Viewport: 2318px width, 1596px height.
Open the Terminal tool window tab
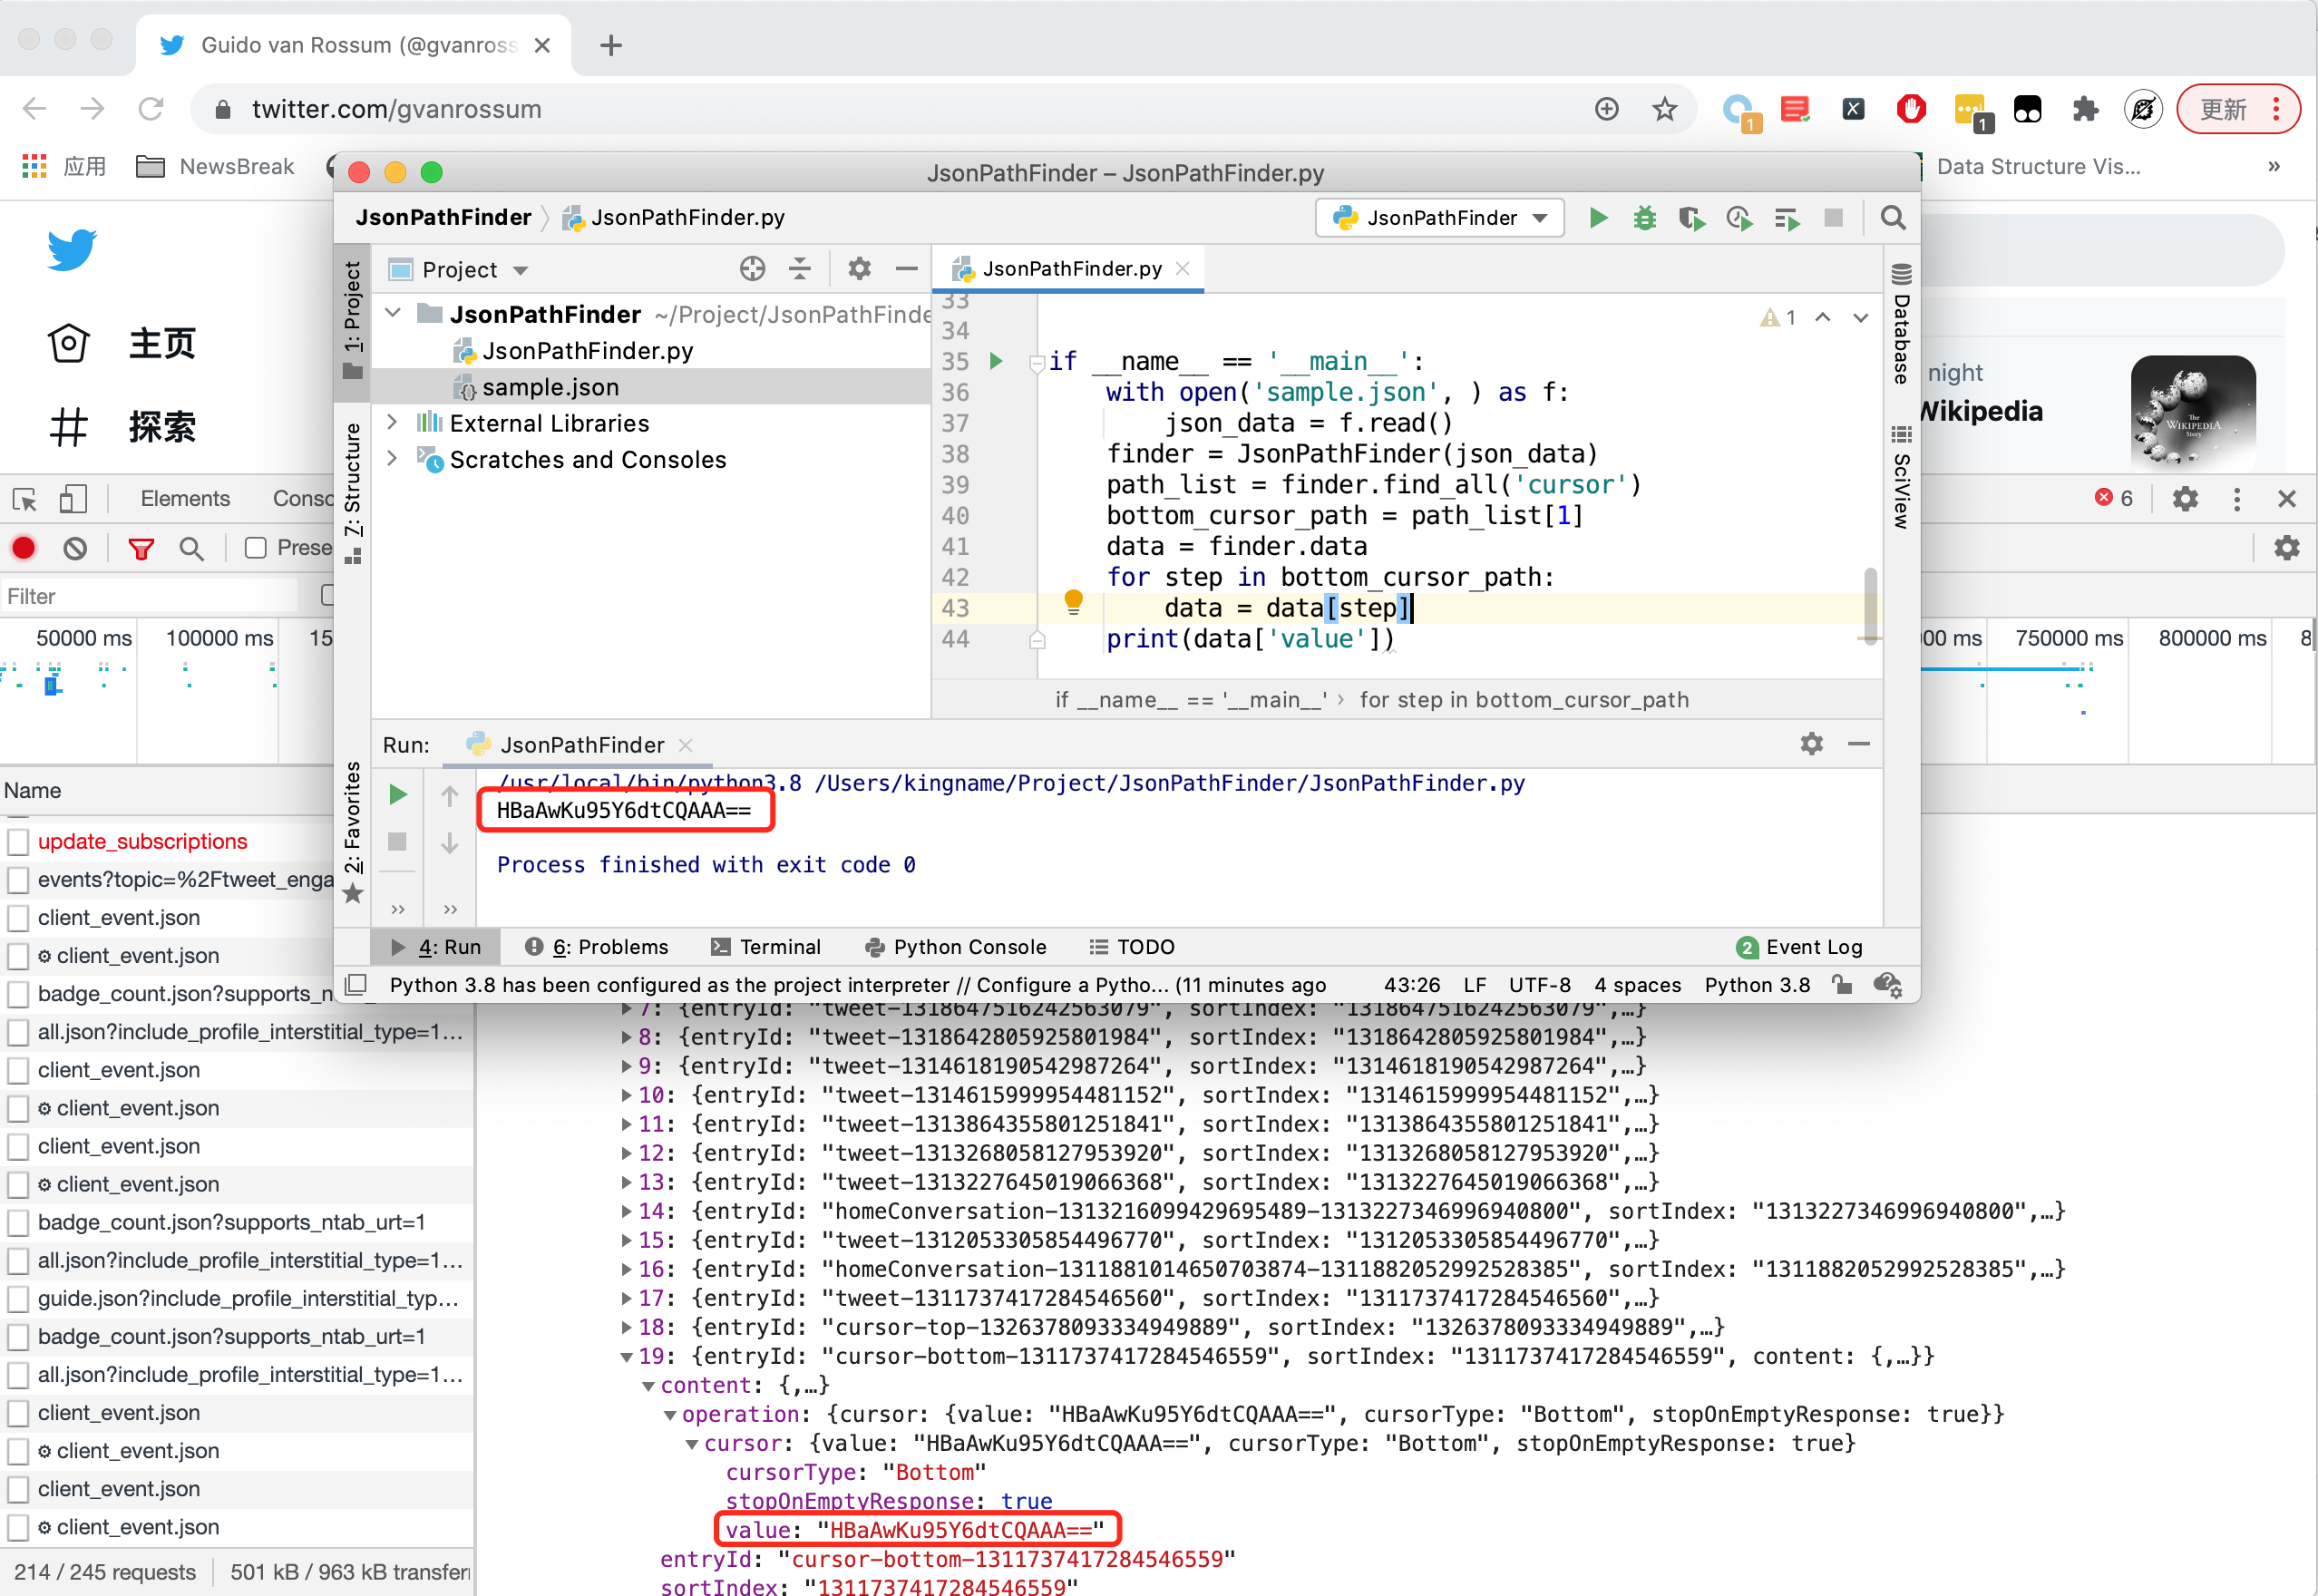pos(766,947)
